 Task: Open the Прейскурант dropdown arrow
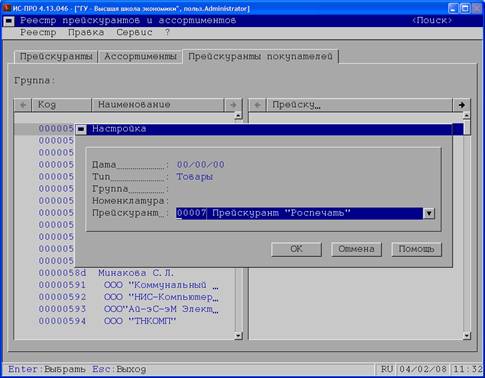tap(429, 213)
